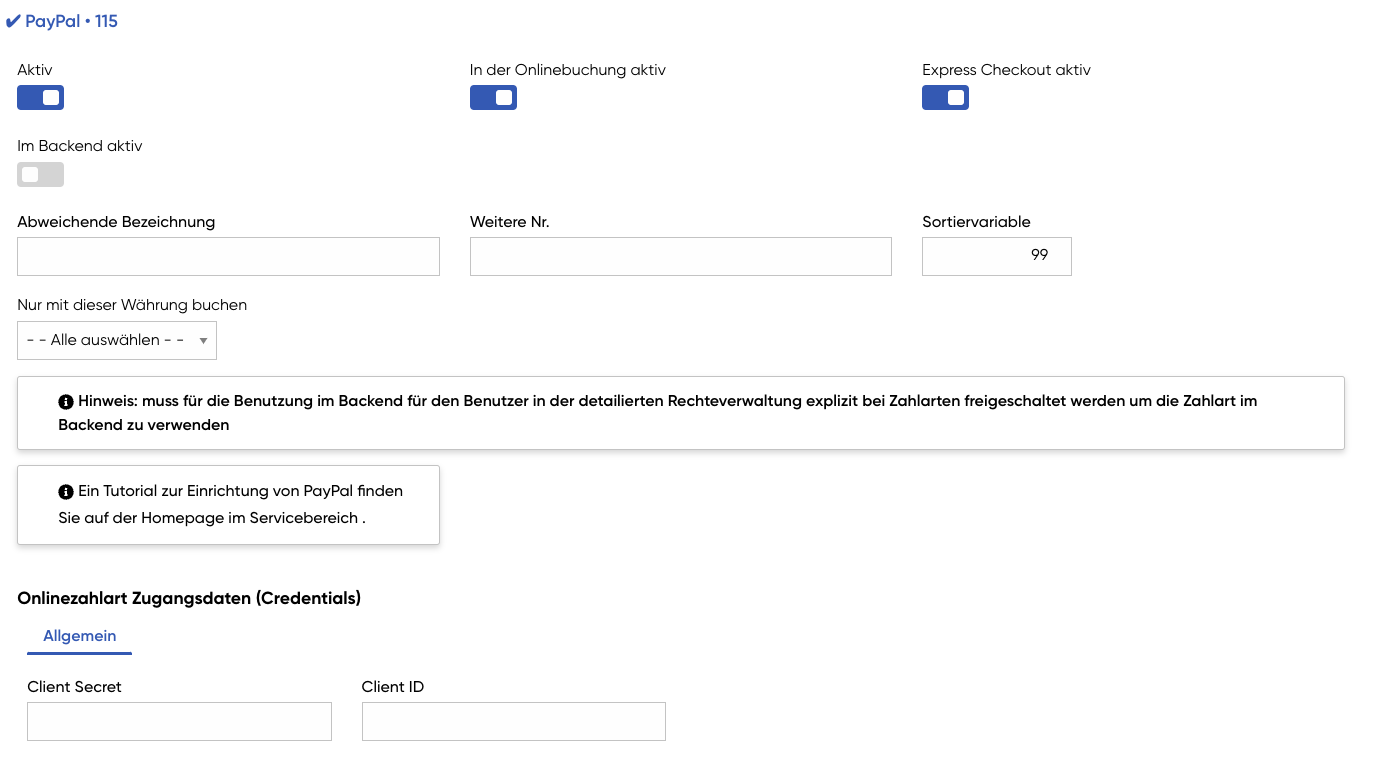Screen dimensions: 1383x776
Task: Open the Währung dropdown 'Alle auswählen'
Action: (117, 340)
